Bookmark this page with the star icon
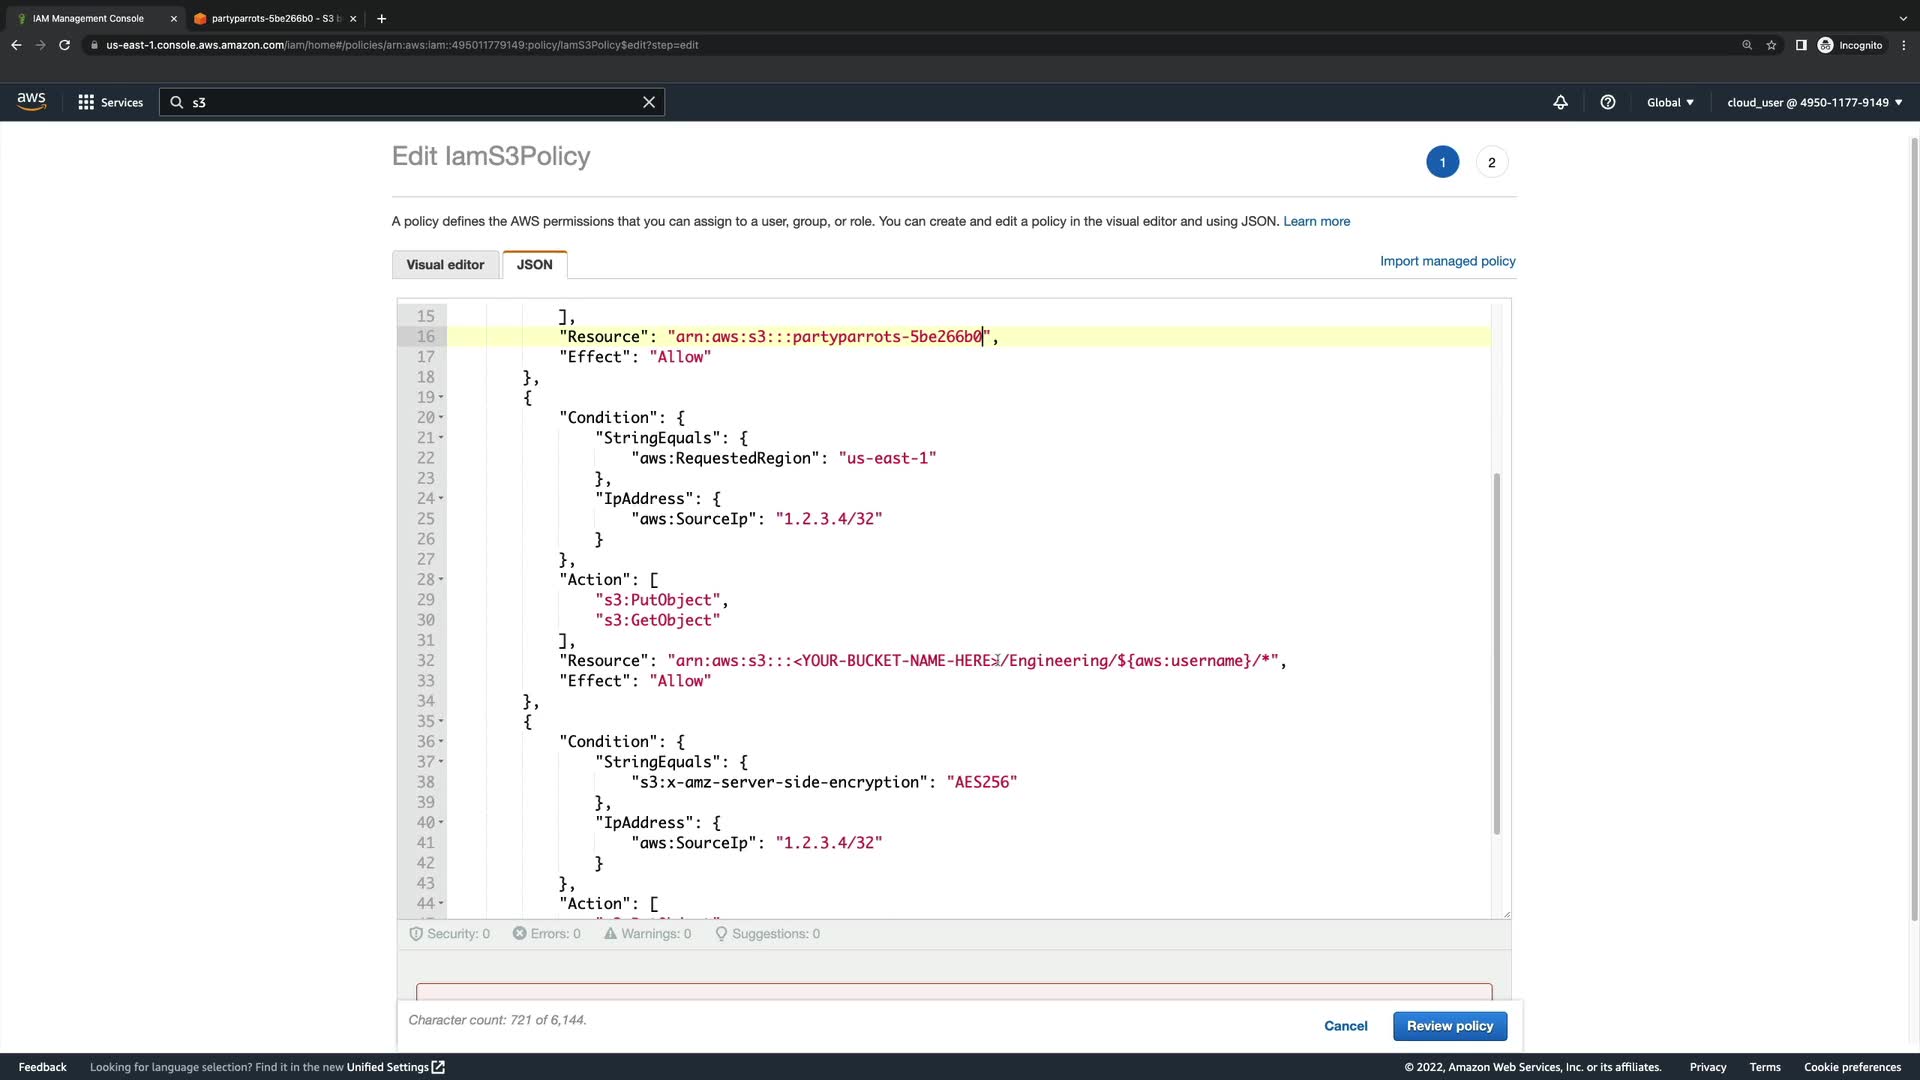Image resolution: width=1920 pixels, height=1080 pixels. pyautogui.click(x=1771, y=45)
